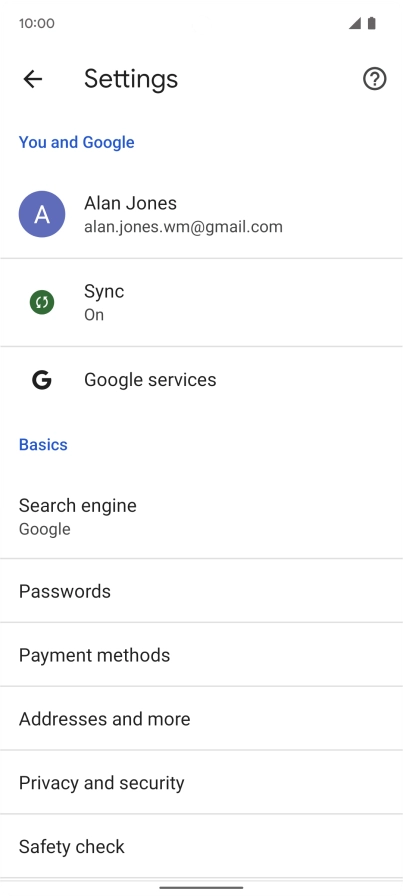403x896 pixels.
Task: Open Google services
Action: point(201,379)
